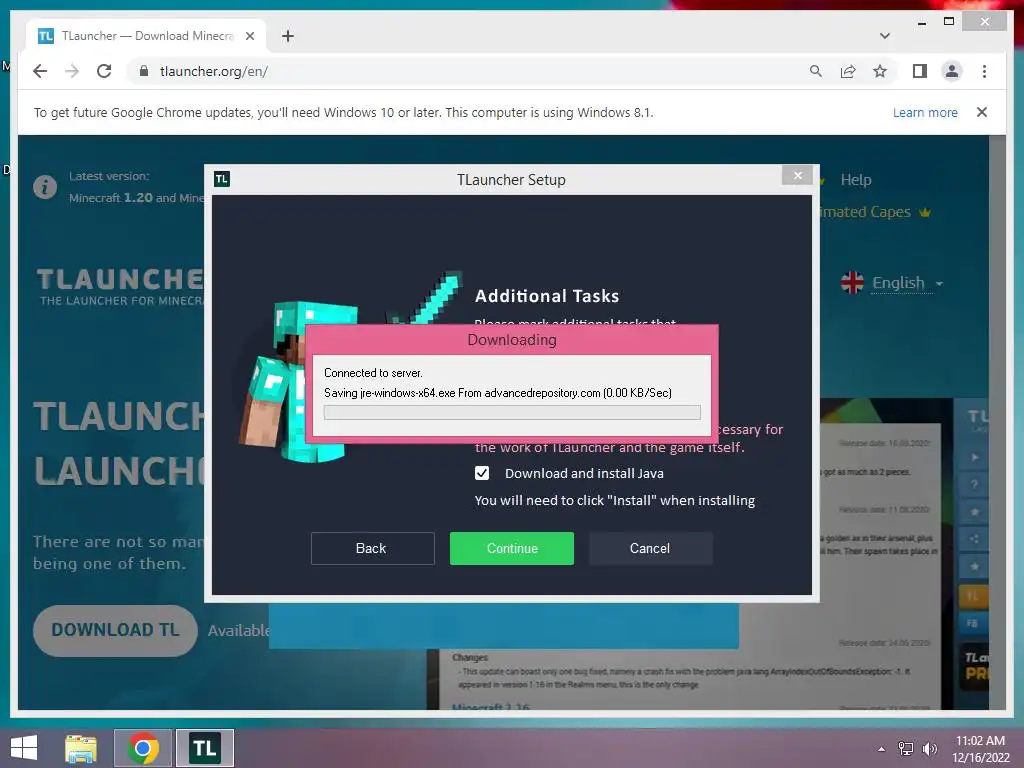This screenshot has width=1024, height=768.
Task: Open File Explorer from taskbar
Action: [81, 748]
